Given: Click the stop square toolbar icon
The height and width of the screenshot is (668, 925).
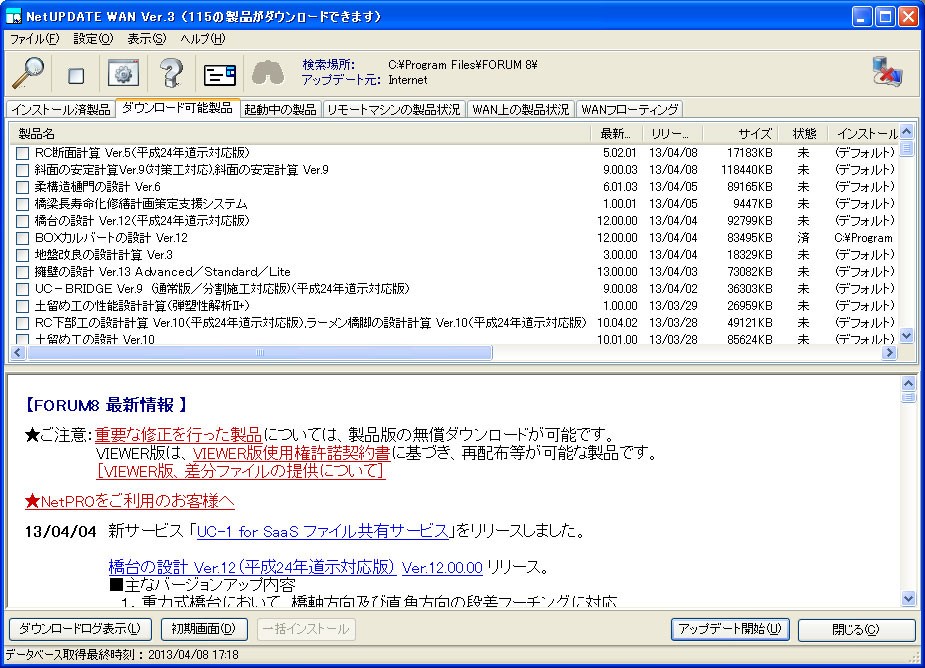Looking at the screenshot, I should coord(76,75).
